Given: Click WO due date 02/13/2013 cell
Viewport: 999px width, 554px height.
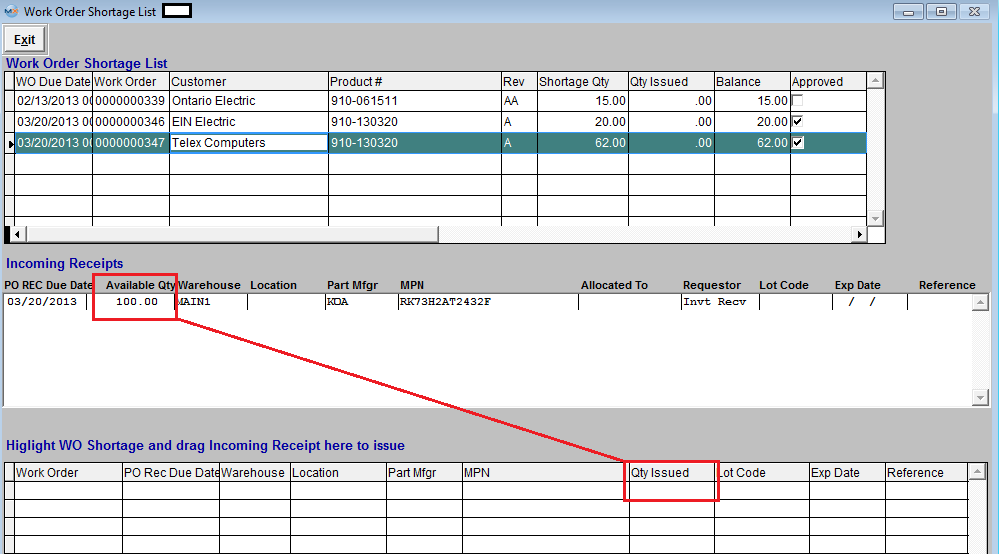Looking at the screenshot, I should [54, 101].
